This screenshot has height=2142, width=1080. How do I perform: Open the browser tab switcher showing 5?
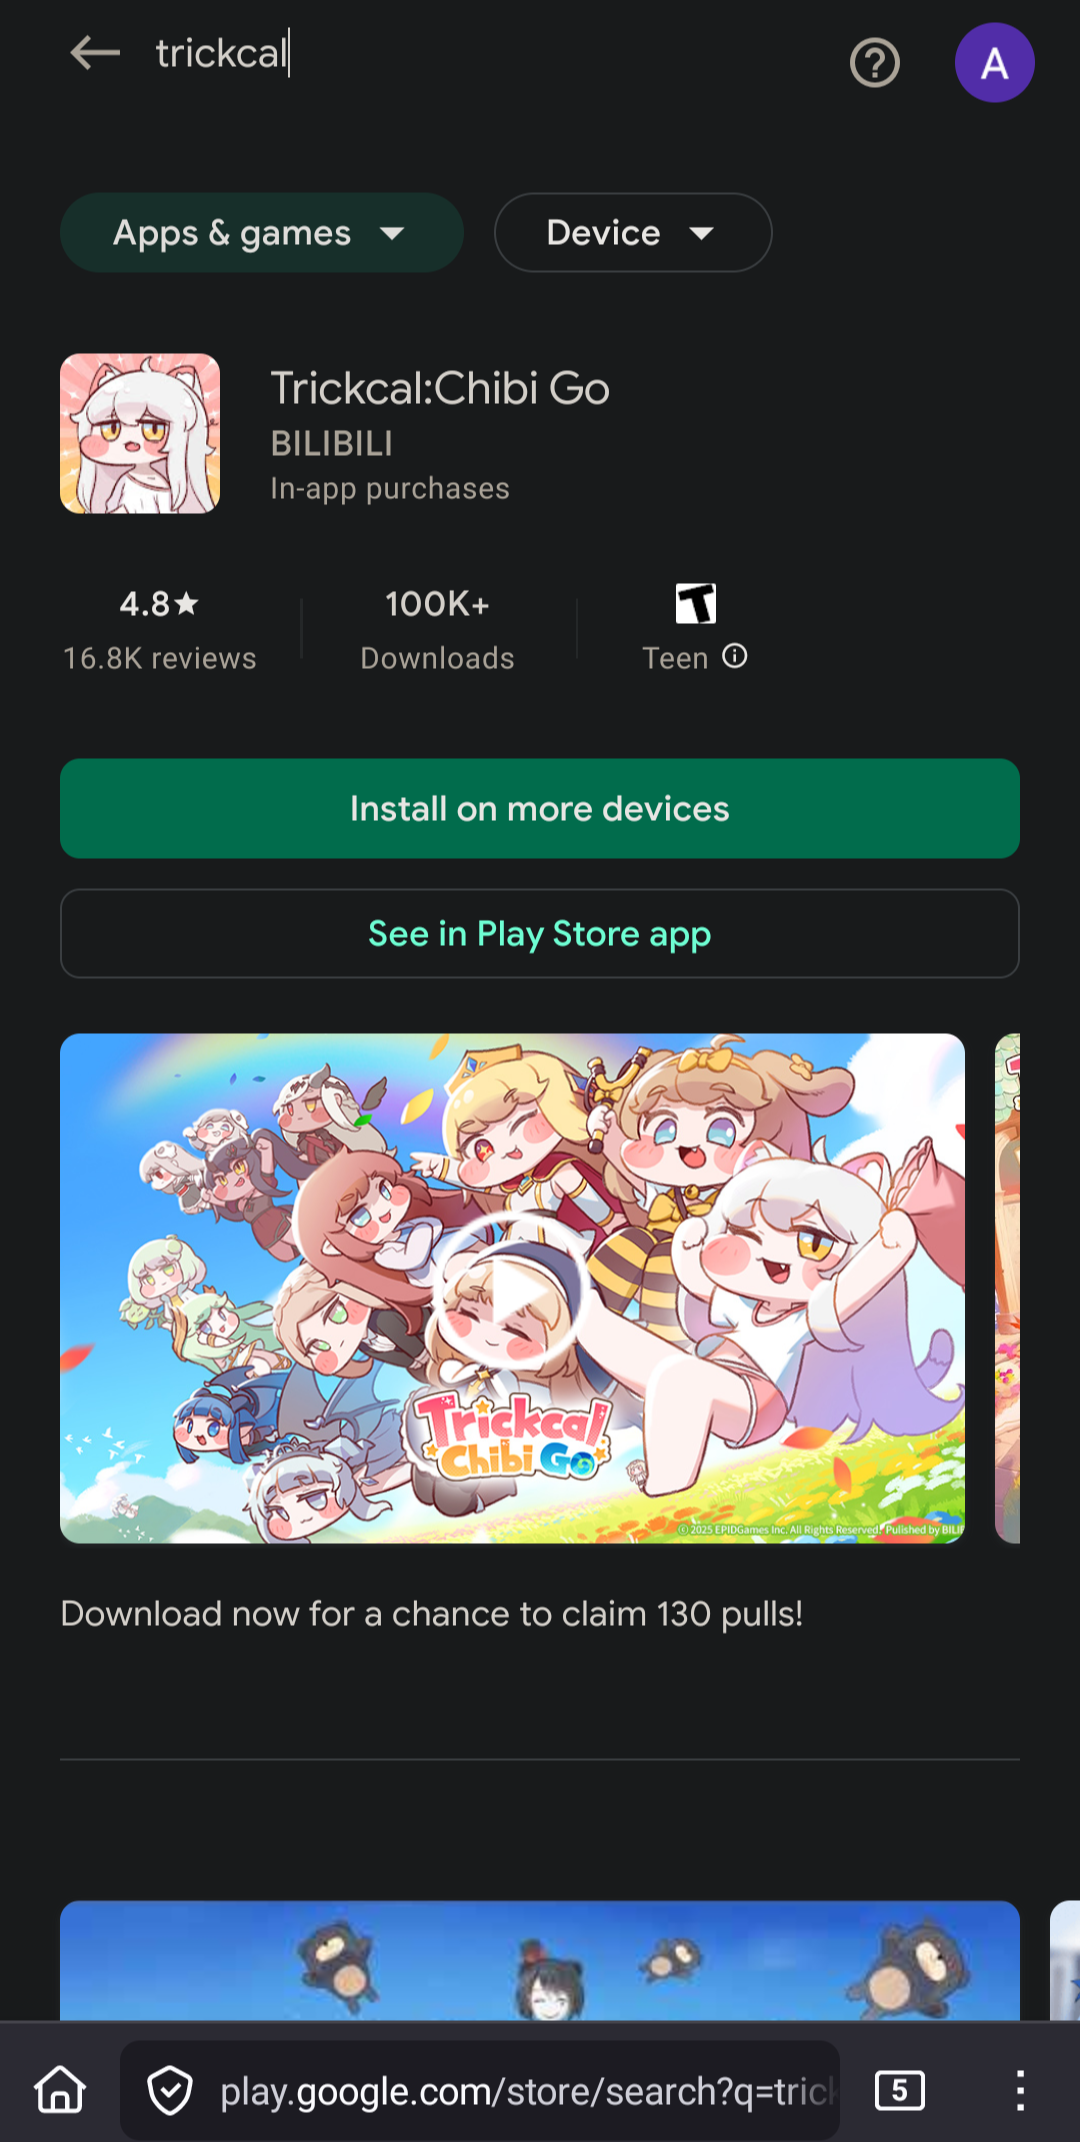900,2090
